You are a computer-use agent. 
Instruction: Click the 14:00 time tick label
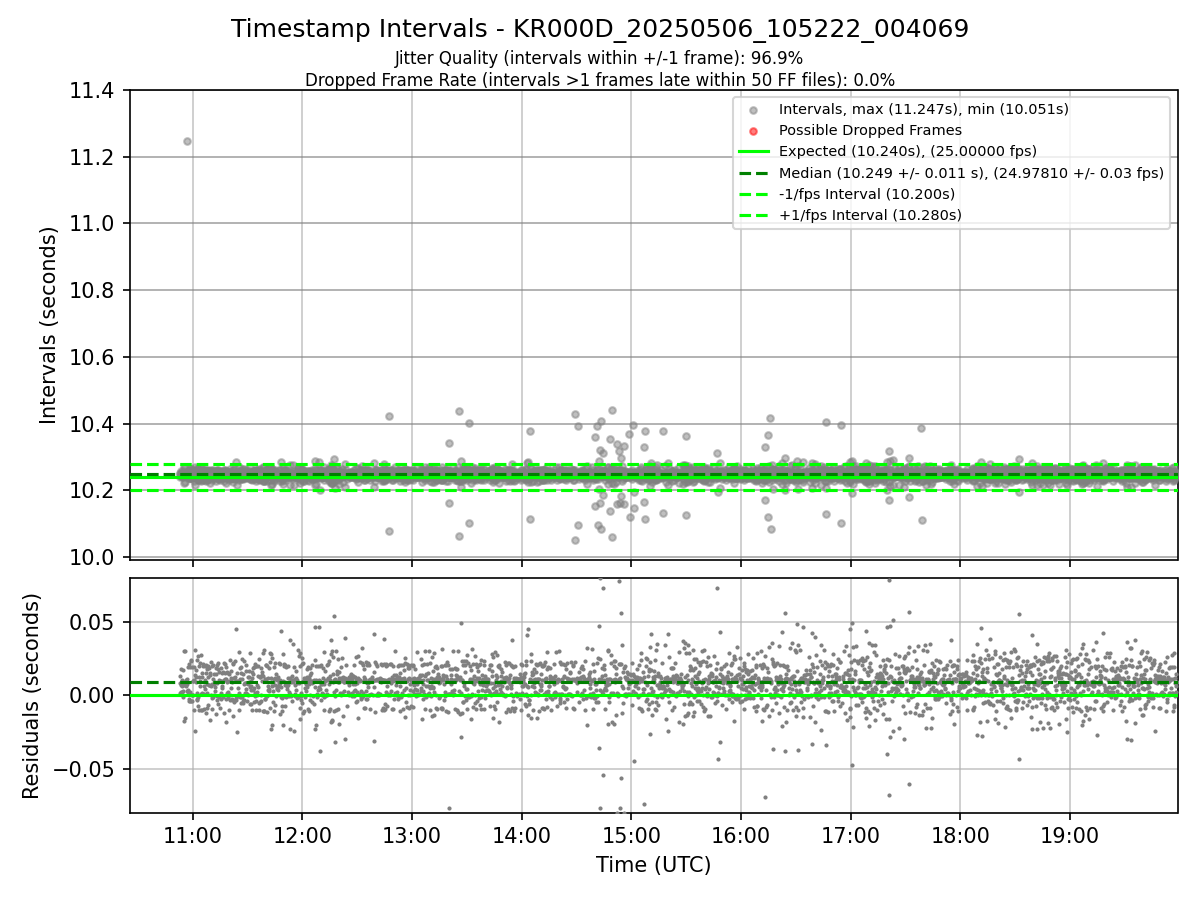[521, 834]
